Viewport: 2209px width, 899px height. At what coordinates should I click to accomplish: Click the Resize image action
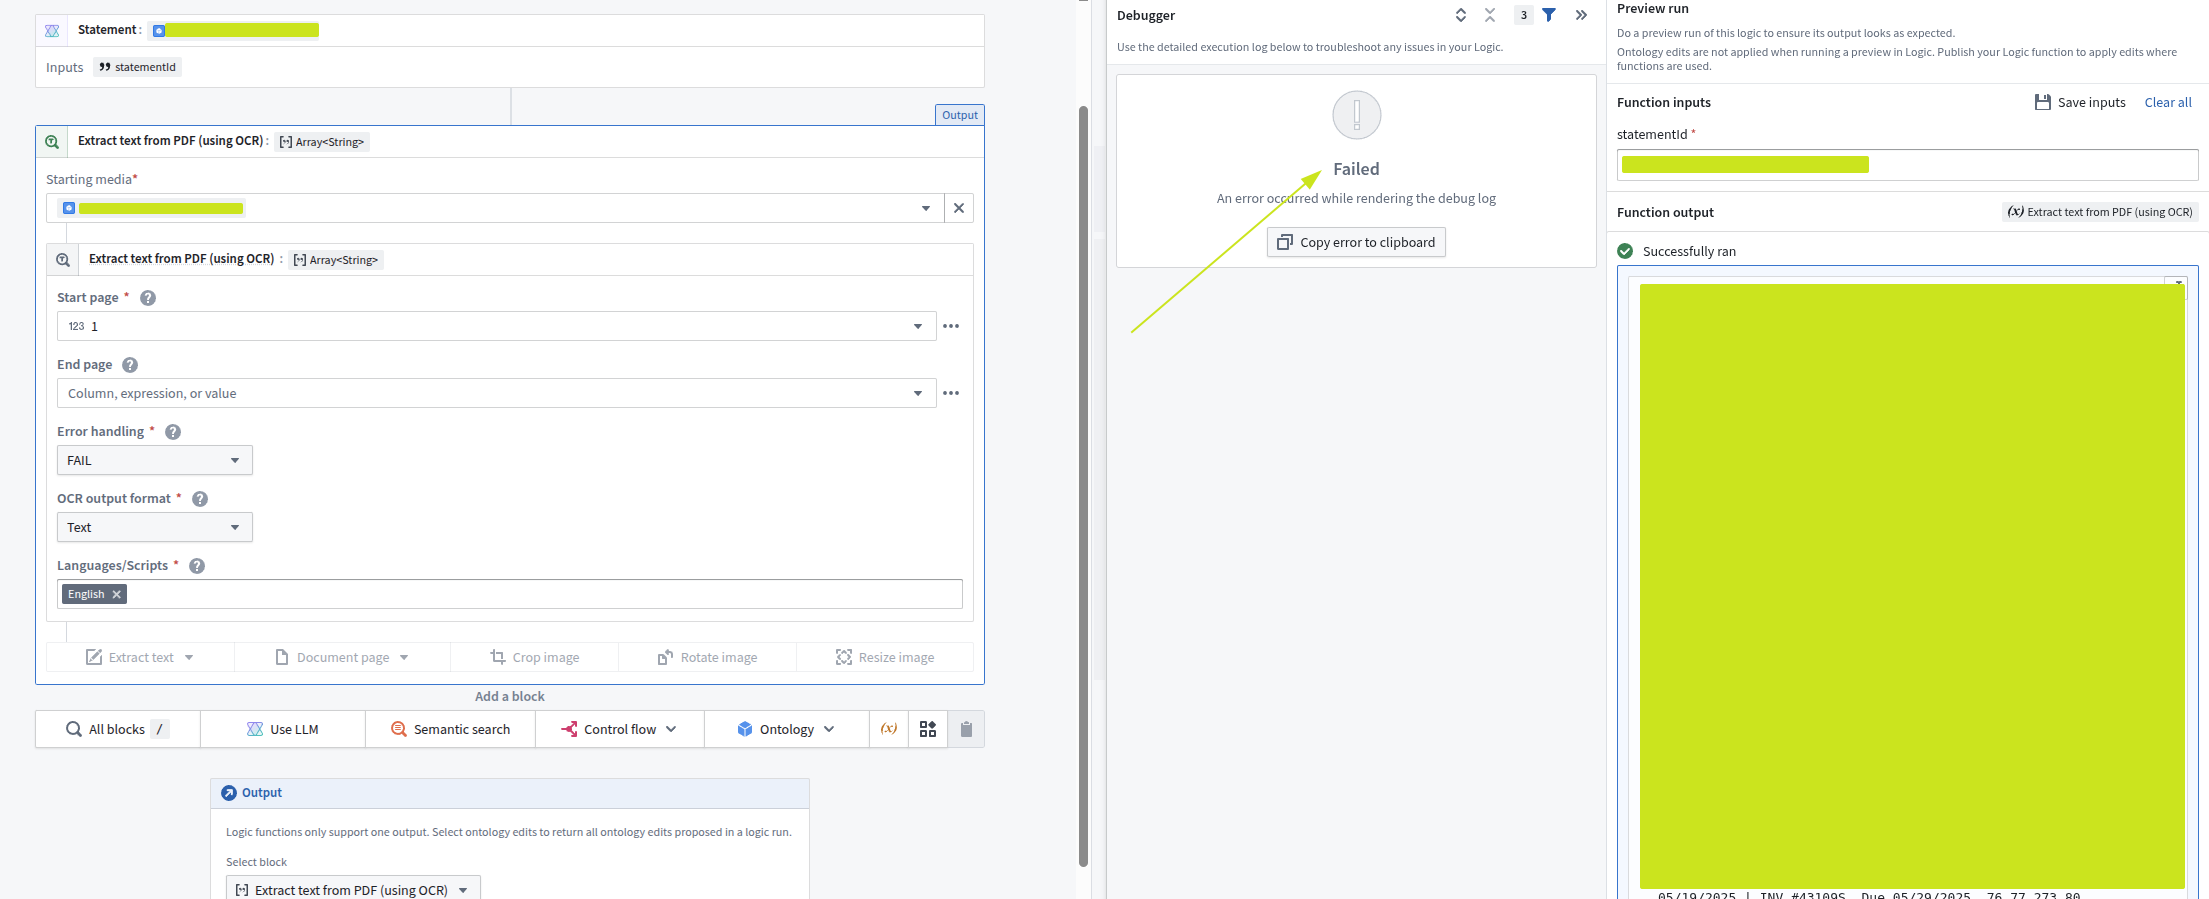click(885, 657)
